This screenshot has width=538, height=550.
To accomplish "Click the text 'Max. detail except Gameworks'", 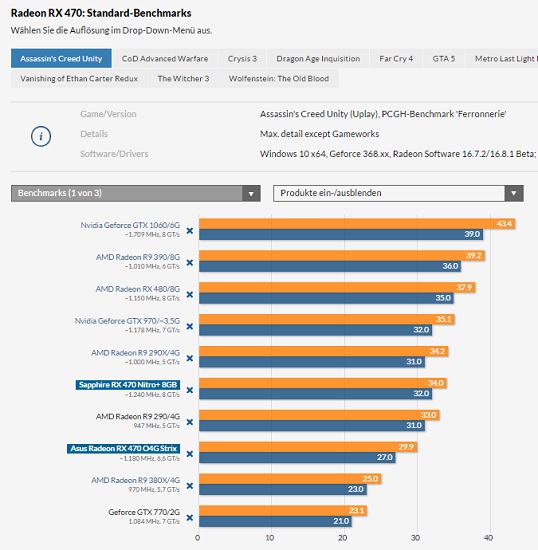I will pos(320,134).
